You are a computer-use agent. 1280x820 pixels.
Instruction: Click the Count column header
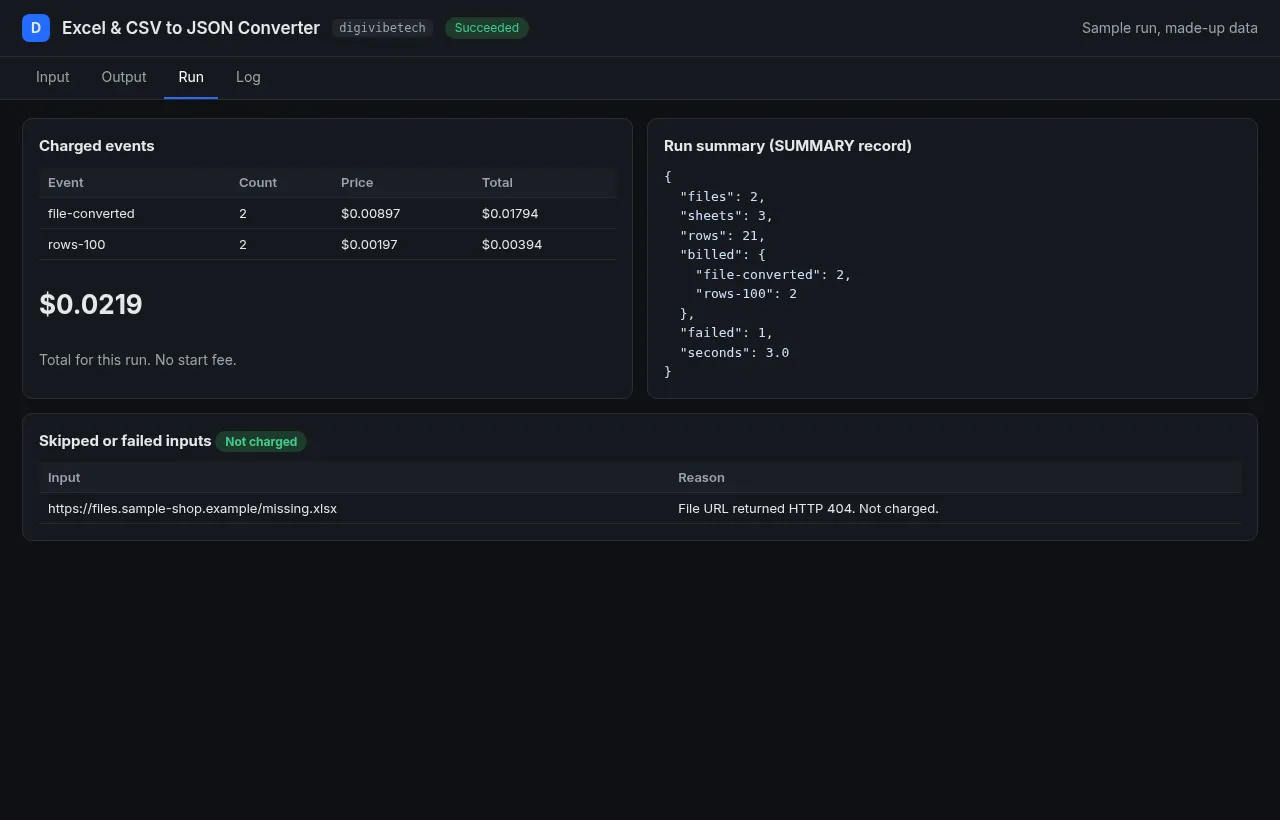pyautogui.click(x=258, y=183)
